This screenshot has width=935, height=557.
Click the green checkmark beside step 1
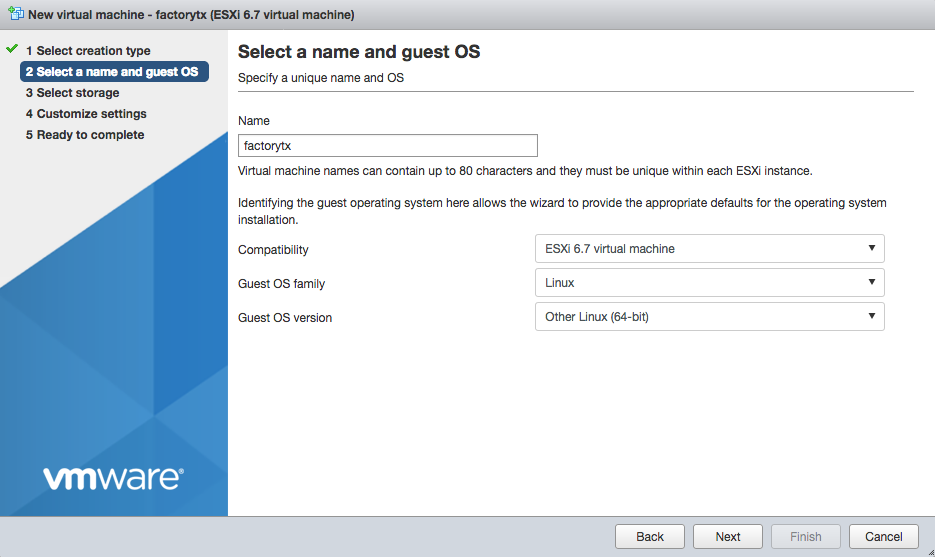[x=12, y=49]
